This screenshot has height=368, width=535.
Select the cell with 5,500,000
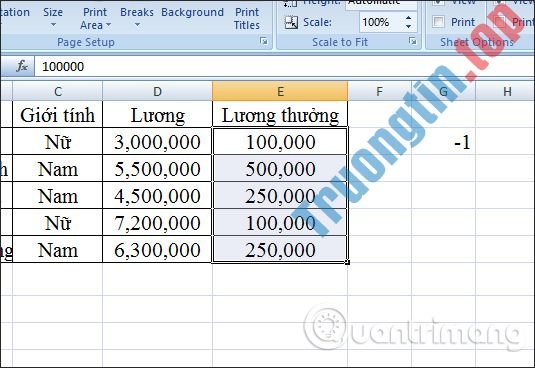pyautogui.click(x=157, y=168)
